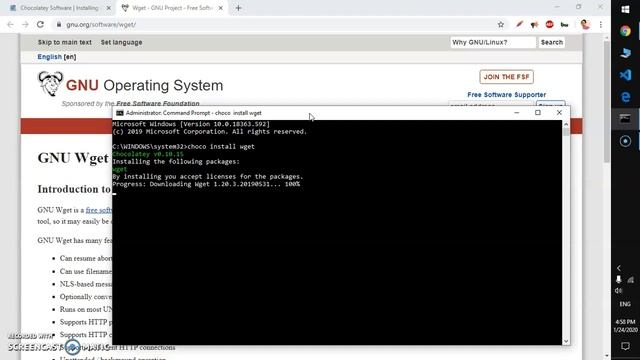Maximize the Command Prompt window
The height and width of the screenshot is (360, 640).
(x=538, y=113)
